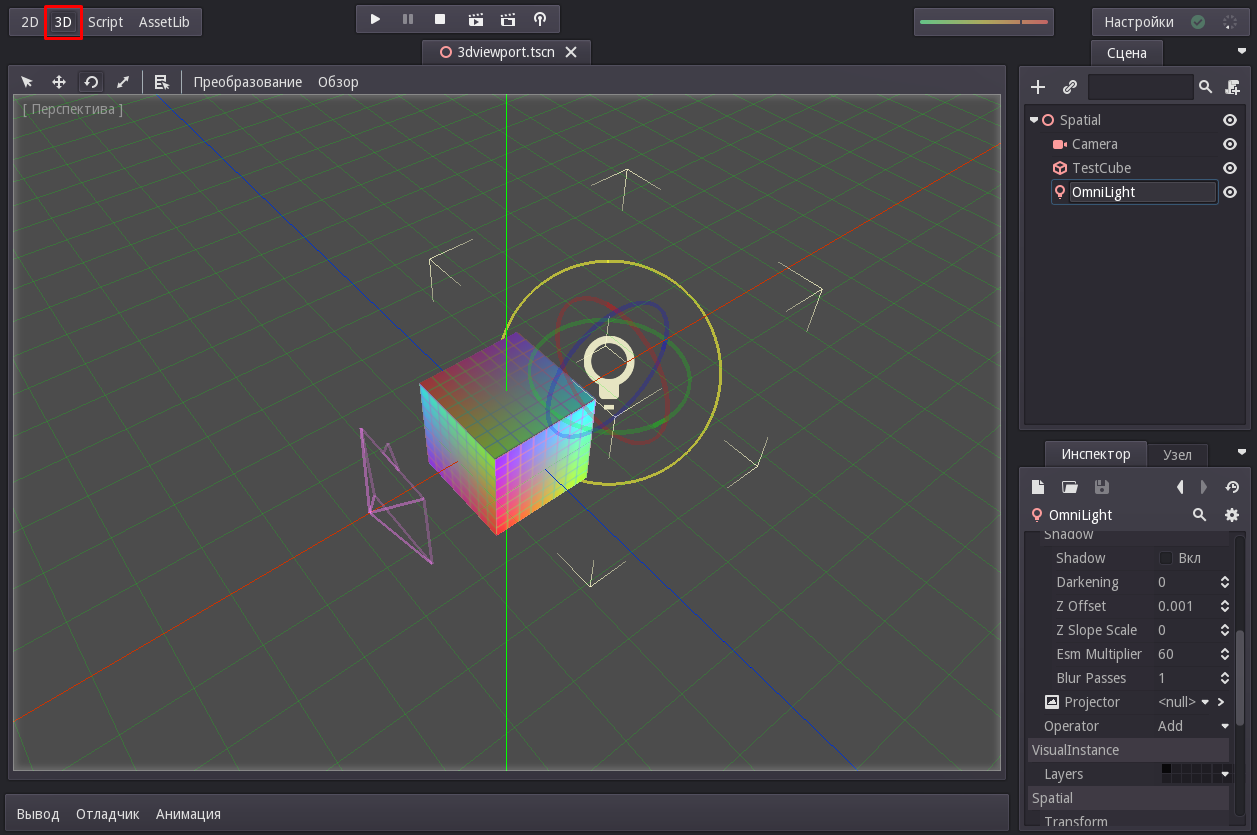The width and height of the screenshot is (1257, 835).
Task: Pause the running scene
Action: click(x=408, y=19)
